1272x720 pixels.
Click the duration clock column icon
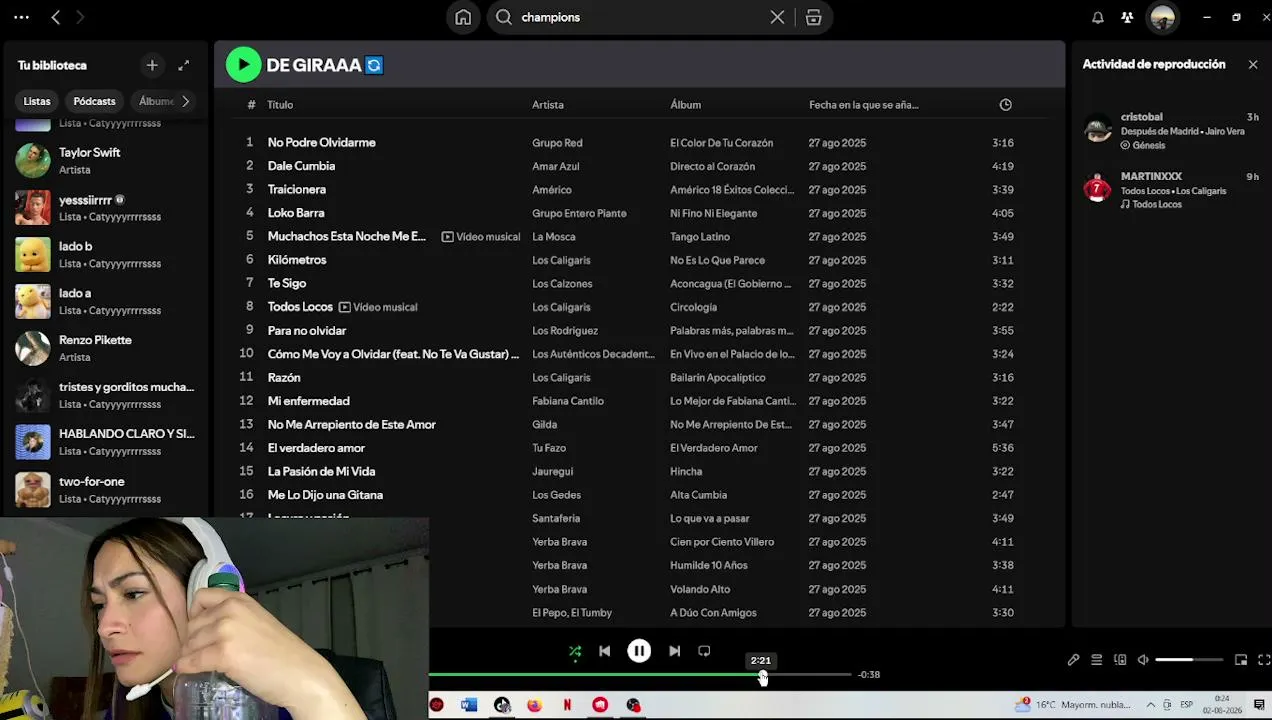tap(1005, 104)
